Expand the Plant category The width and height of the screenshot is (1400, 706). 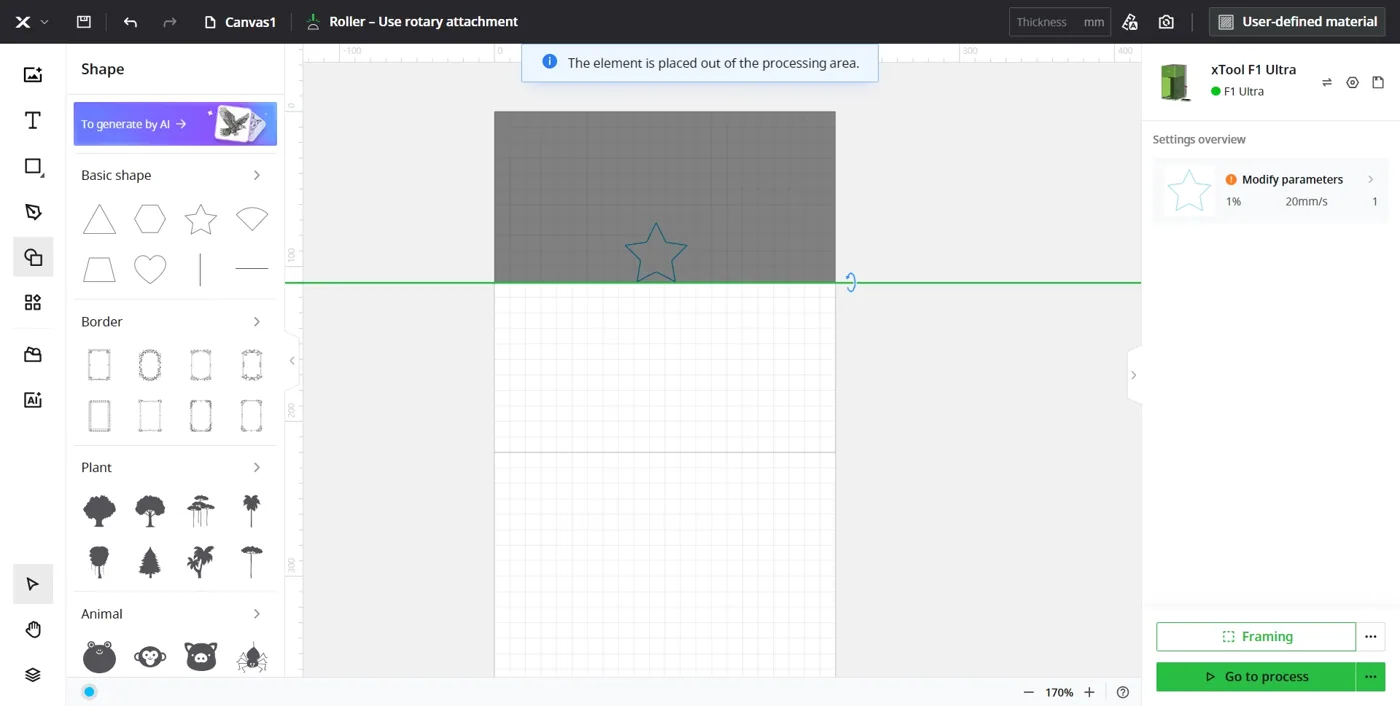257,468
